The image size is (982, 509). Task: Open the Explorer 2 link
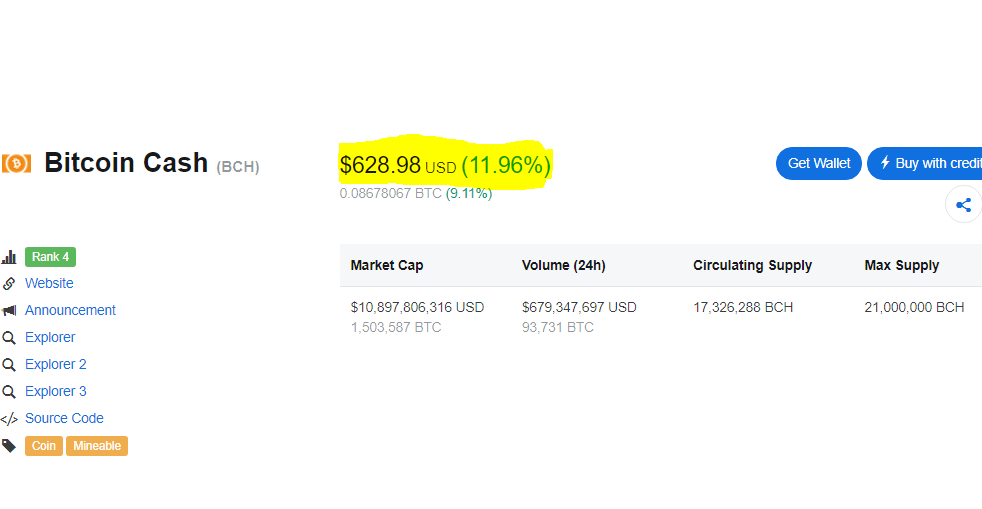point(56,365)
